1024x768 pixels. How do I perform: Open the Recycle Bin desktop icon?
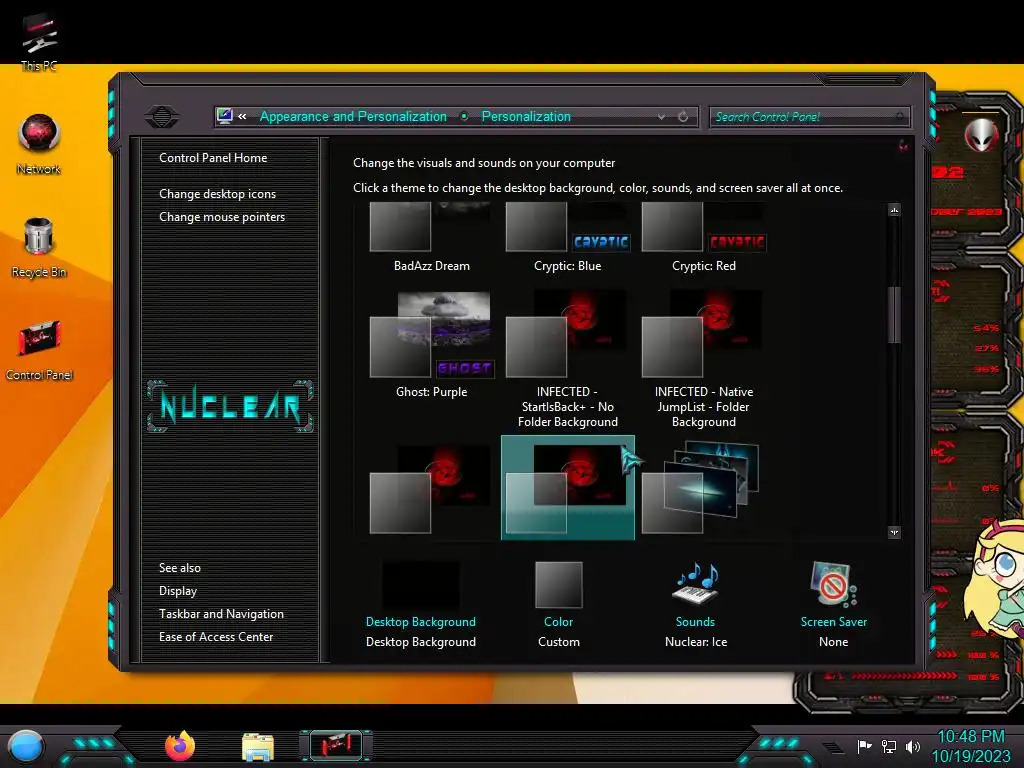click(39, 248)
